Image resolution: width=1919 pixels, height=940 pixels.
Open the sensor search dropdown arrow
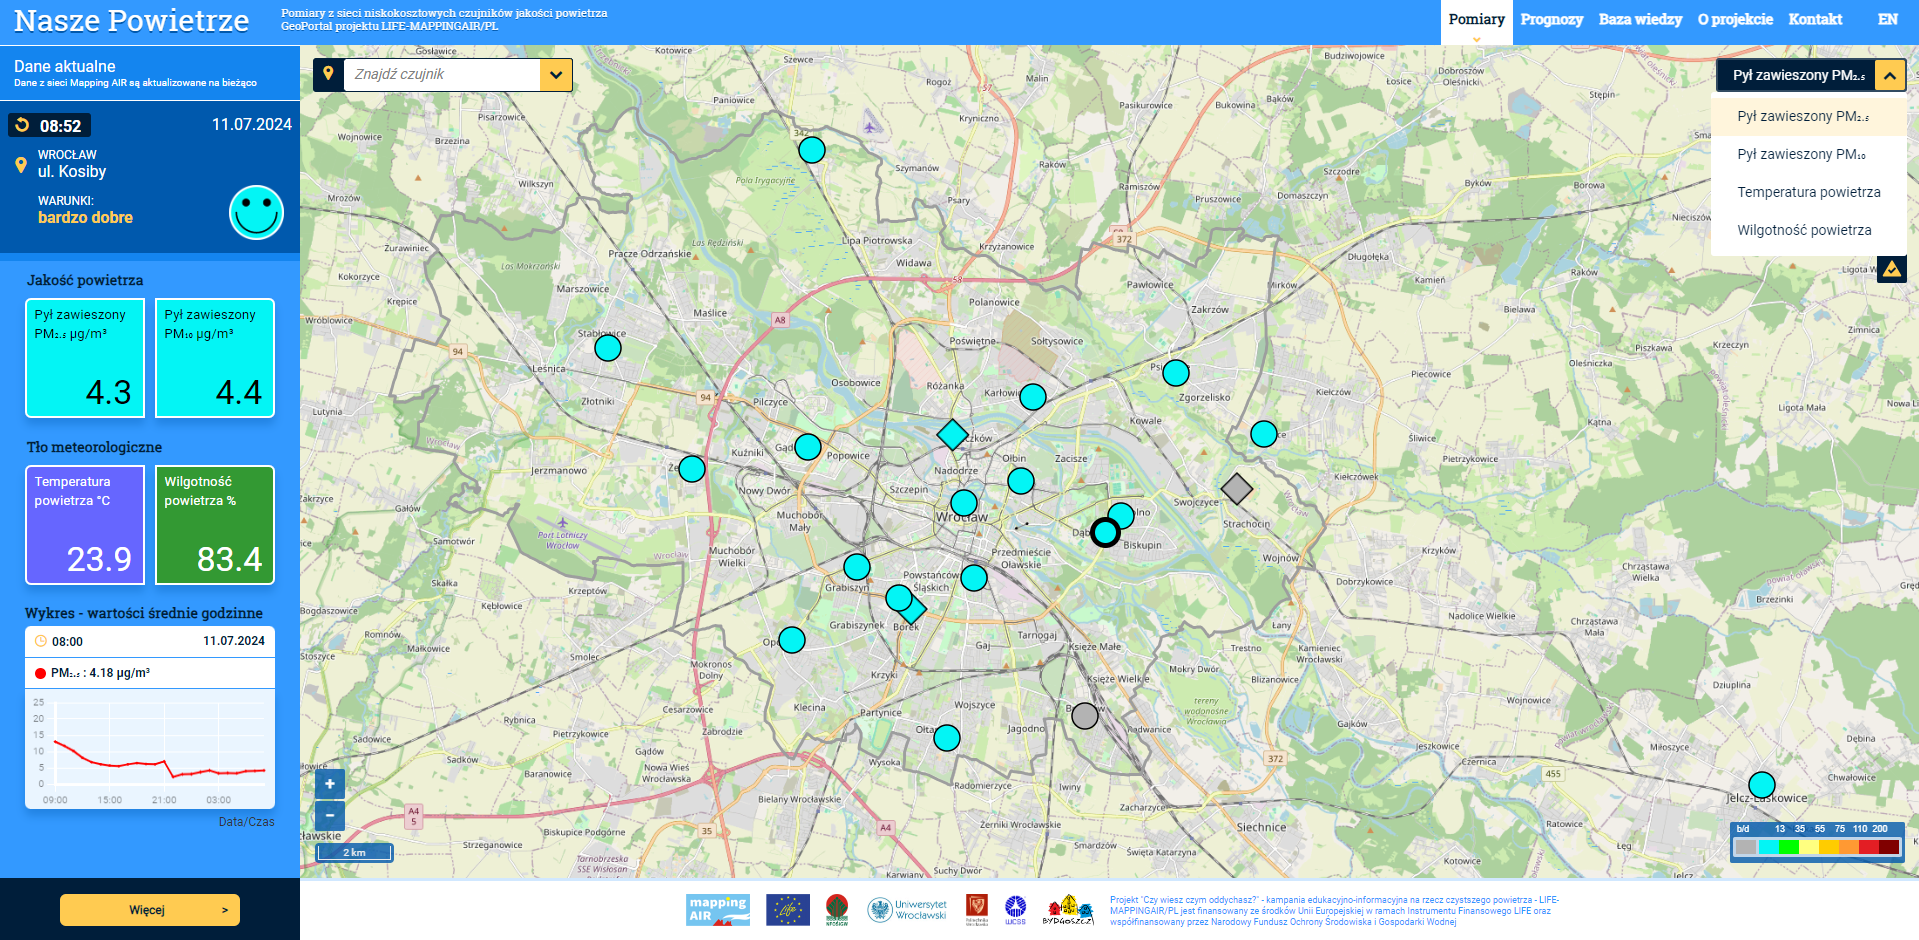coord(556,75)
